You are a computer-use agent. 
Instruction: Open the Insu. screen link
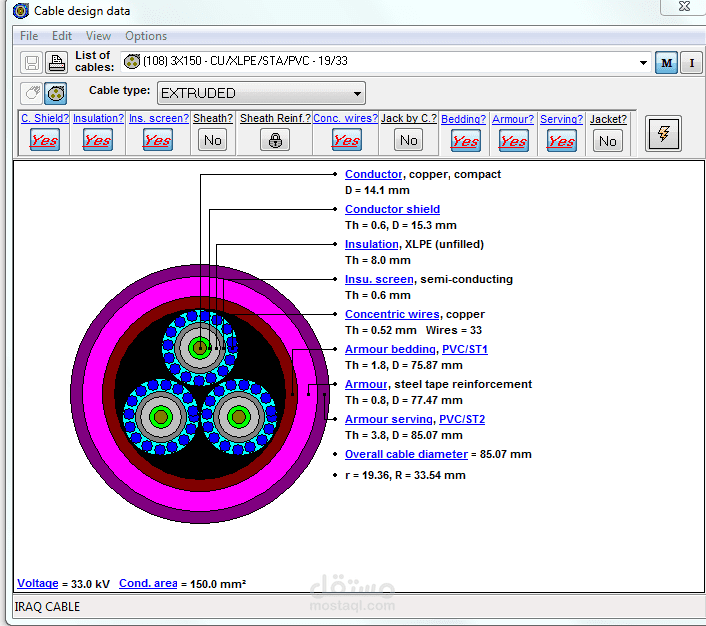pos(379,280)
